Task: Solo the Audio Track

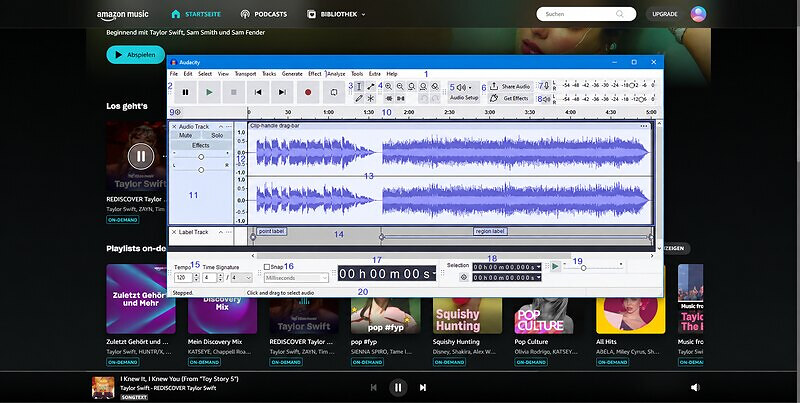Action: tap(217, 136)
